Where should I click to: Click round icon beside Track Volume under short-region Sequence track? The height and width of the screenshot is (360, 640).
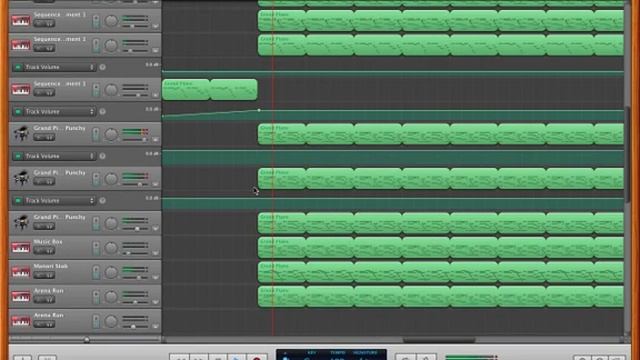102,111
